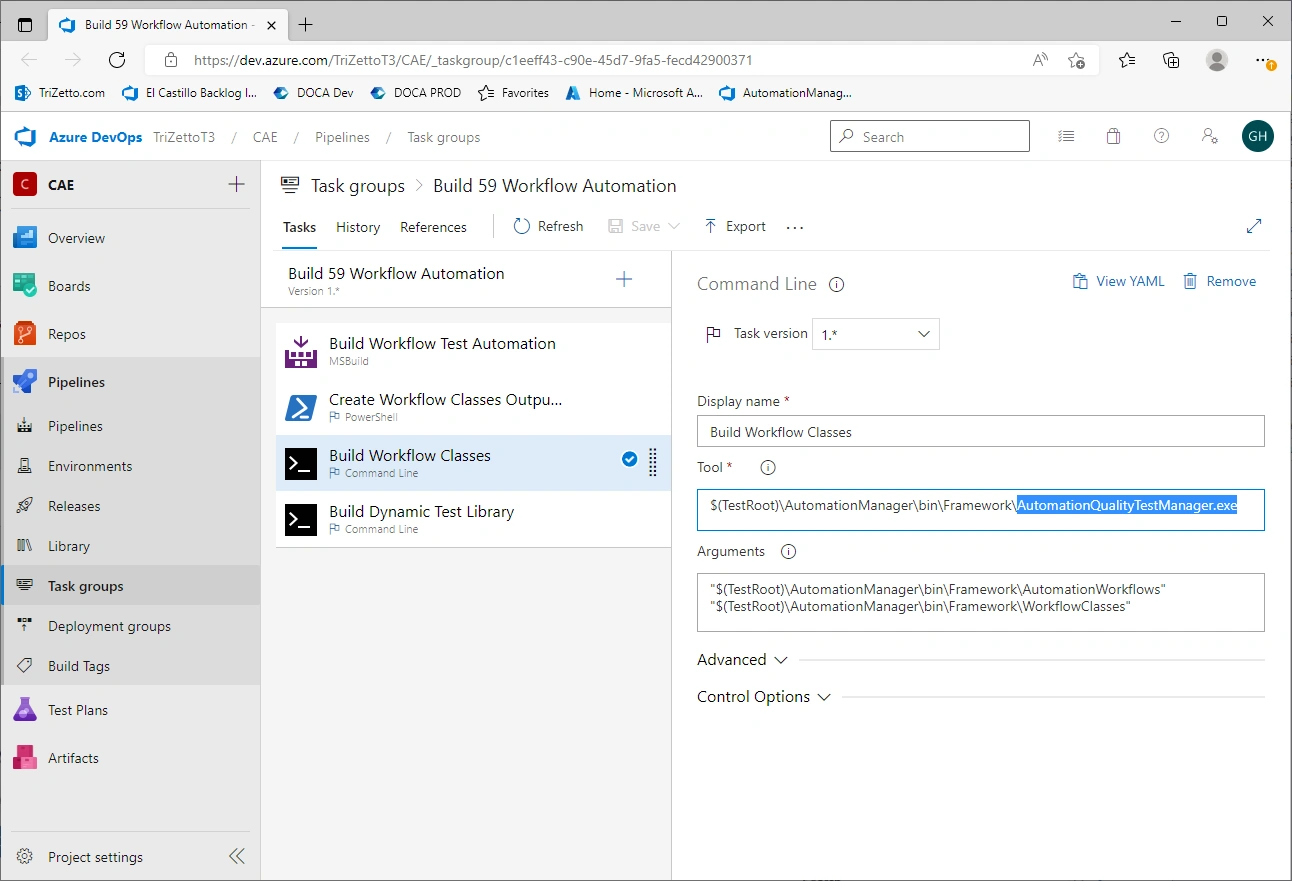Select the Build Dynamic Test Library task
Image resolution: width=1292 pixels, height=881 pixels.
tap(473, 519)
